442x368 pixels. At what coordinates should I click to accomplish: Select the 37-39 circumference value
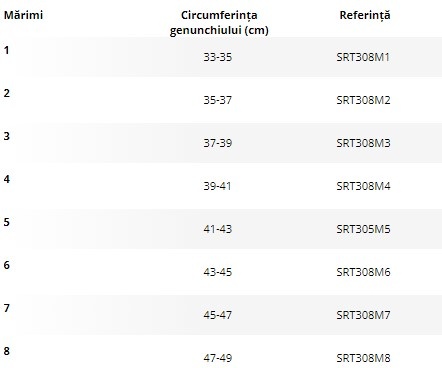tap(218, 143)
